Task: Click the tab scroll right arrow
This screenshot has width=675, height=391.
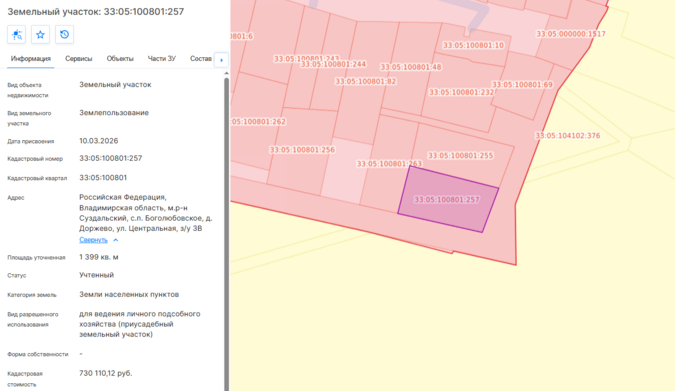Action: click(221, 60)
